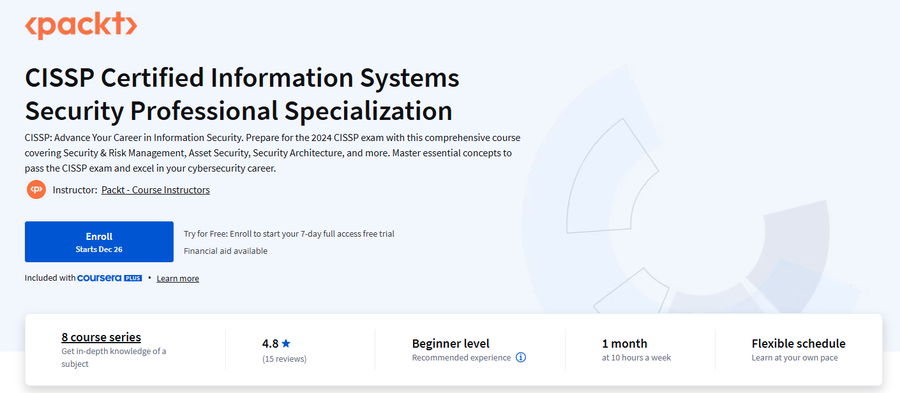The width and height of the screenshot is (900, 393).
Task: Click 'Learn at your own pace' text
Action: [x=794, y=357]
